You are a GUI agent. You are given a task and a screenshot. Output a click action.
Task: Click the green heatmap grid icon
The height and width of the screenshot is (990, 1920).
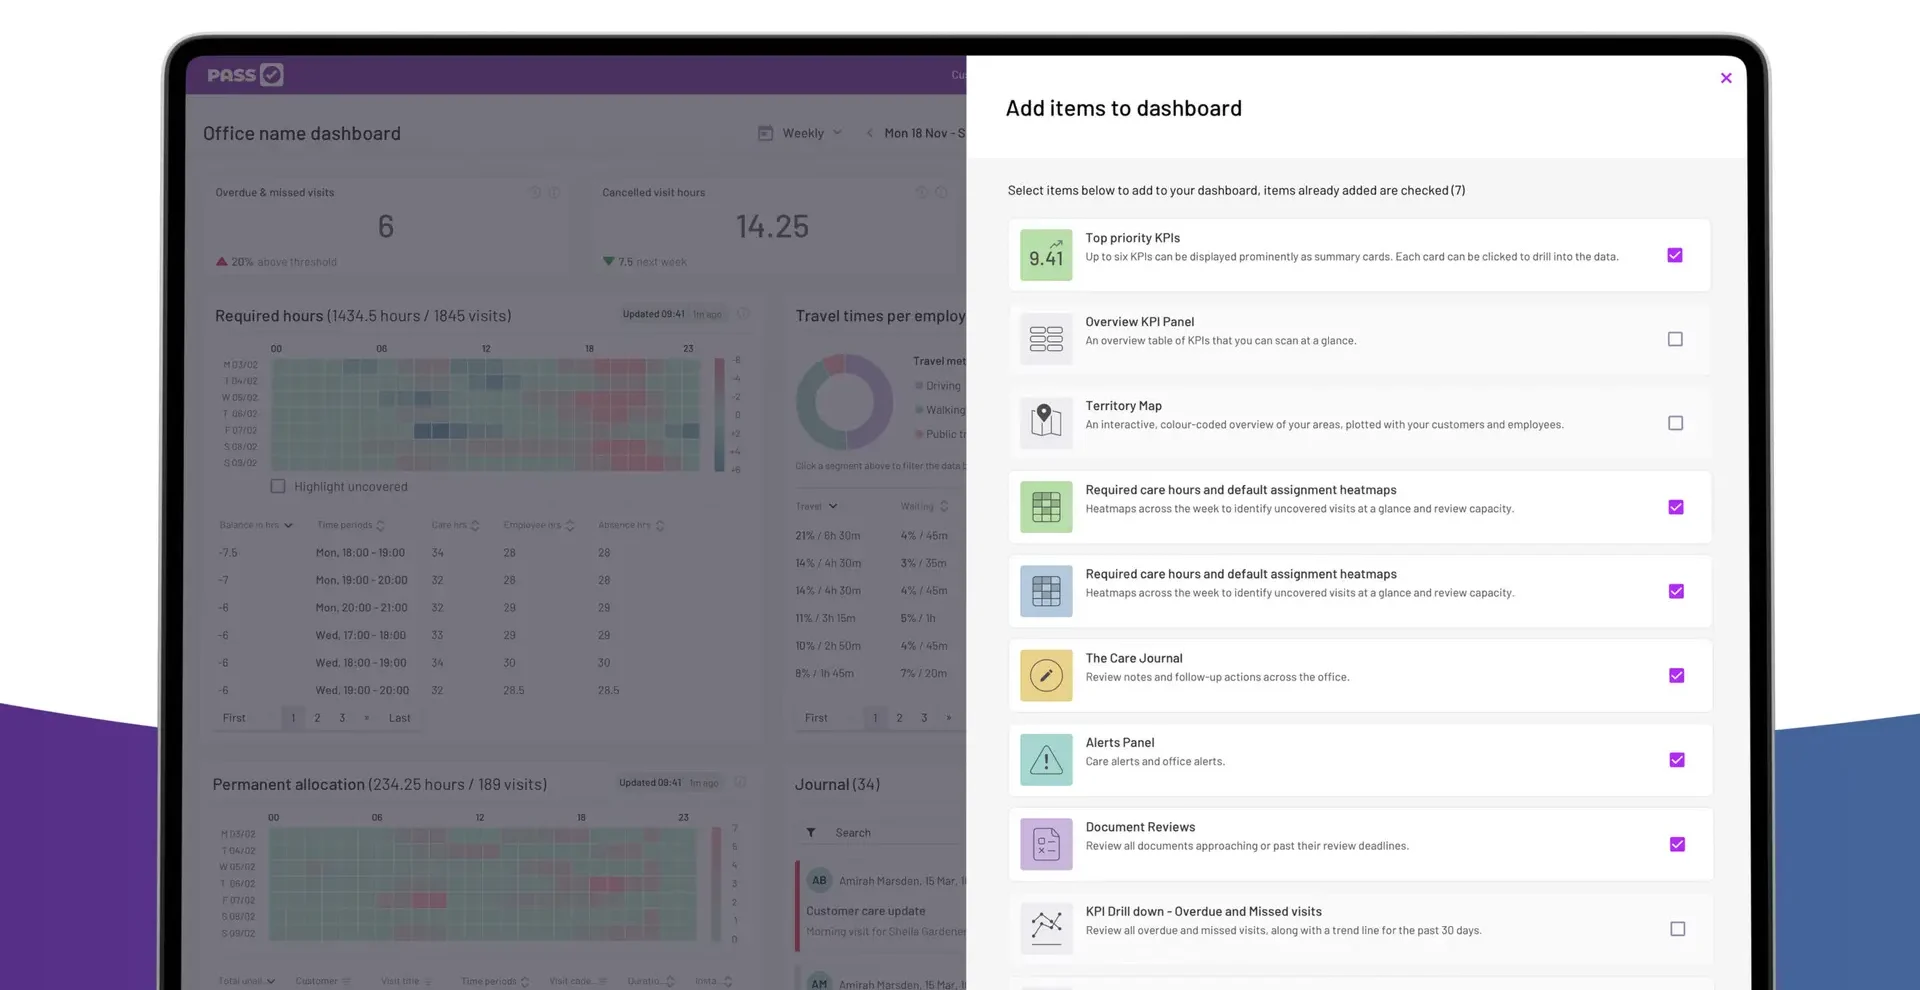(1046, 507)
